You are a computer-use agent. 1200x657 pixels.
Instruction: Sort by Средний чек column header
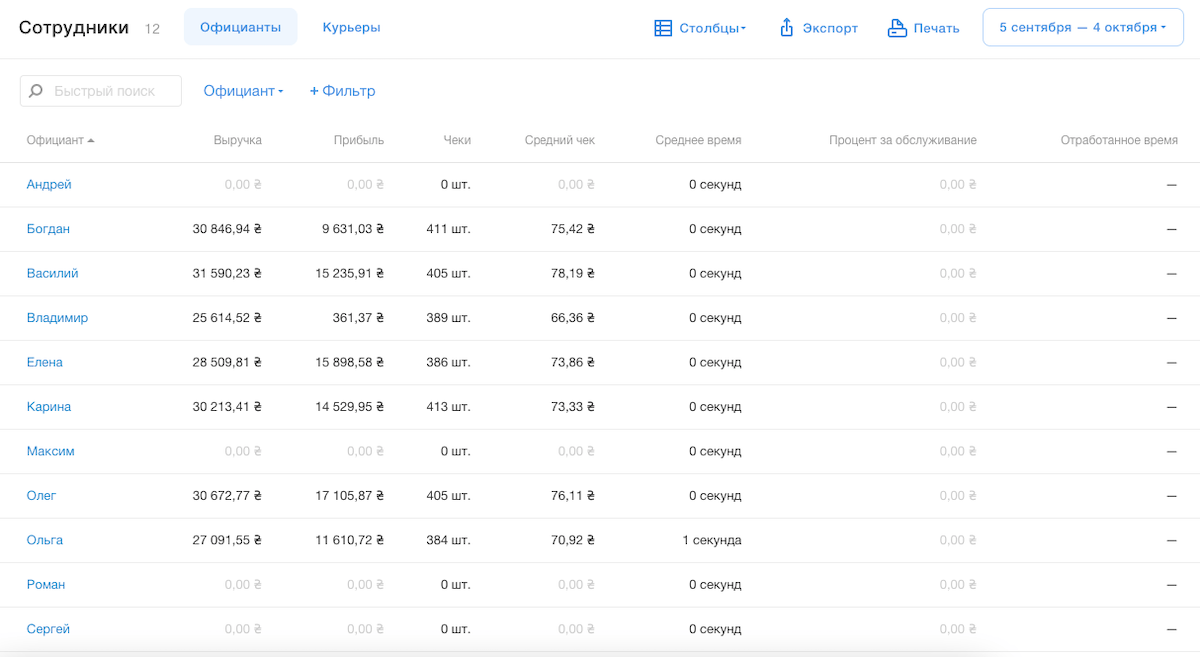click(x=559, y=141)
